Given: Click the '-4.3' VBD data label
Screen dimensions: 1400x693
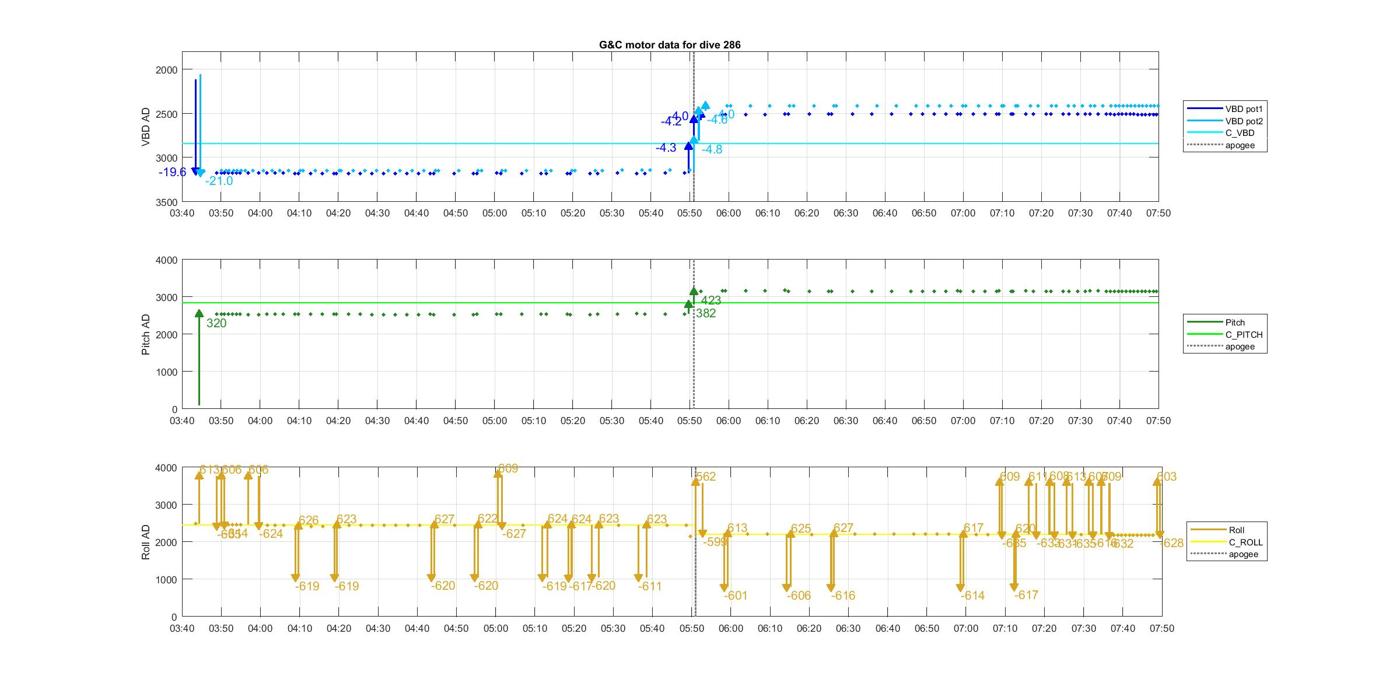Looking at the screenshot, I should coord(666,148).
